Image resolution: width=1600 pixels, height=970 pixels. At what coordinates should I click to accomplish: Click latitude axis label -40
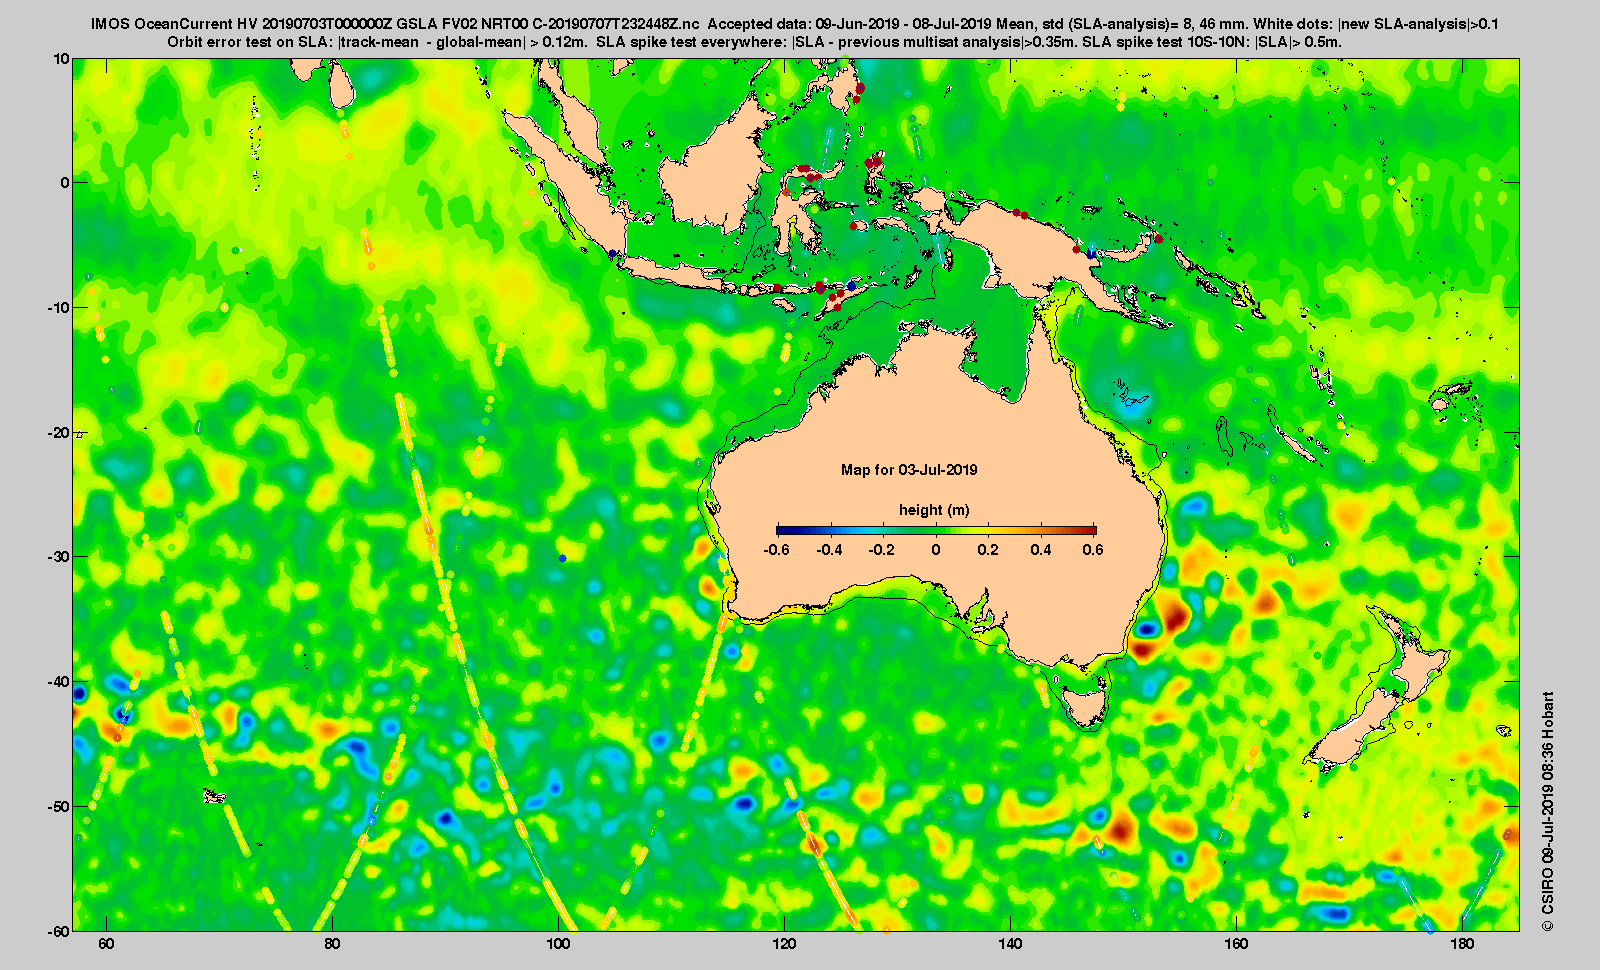point(59,682)
